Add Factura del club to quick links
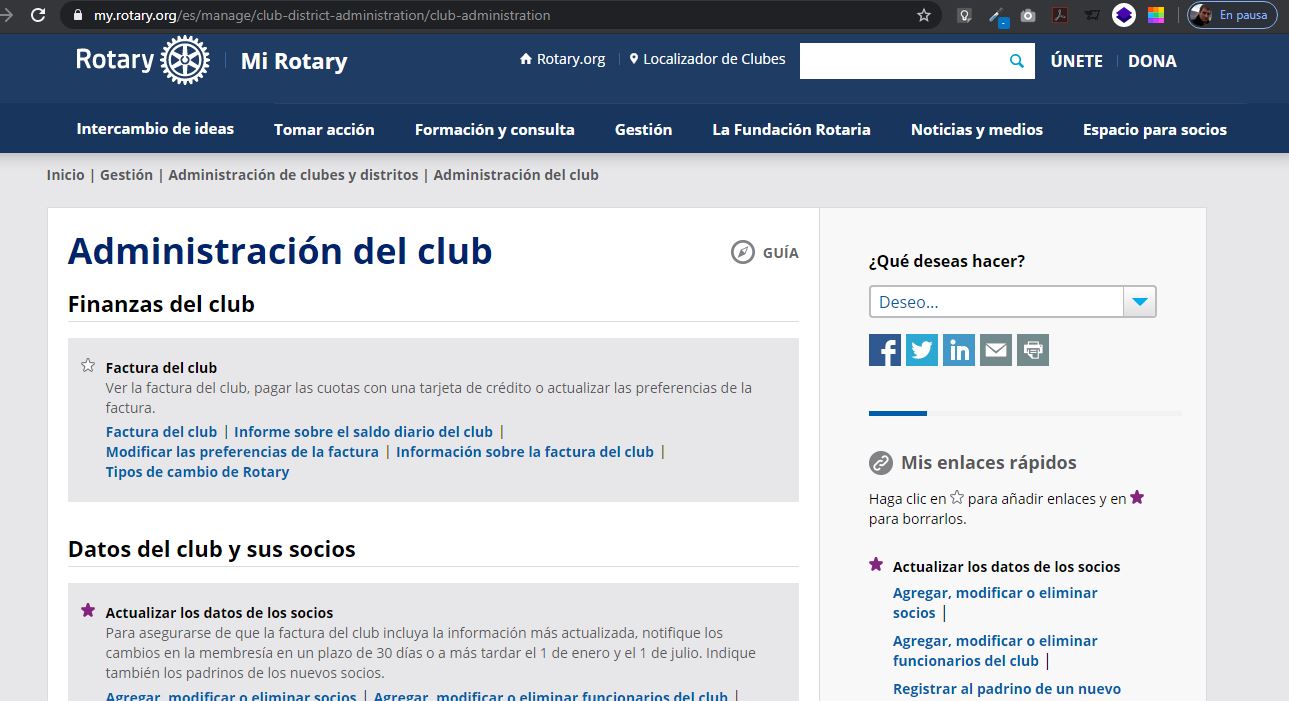 pos(88,366)
